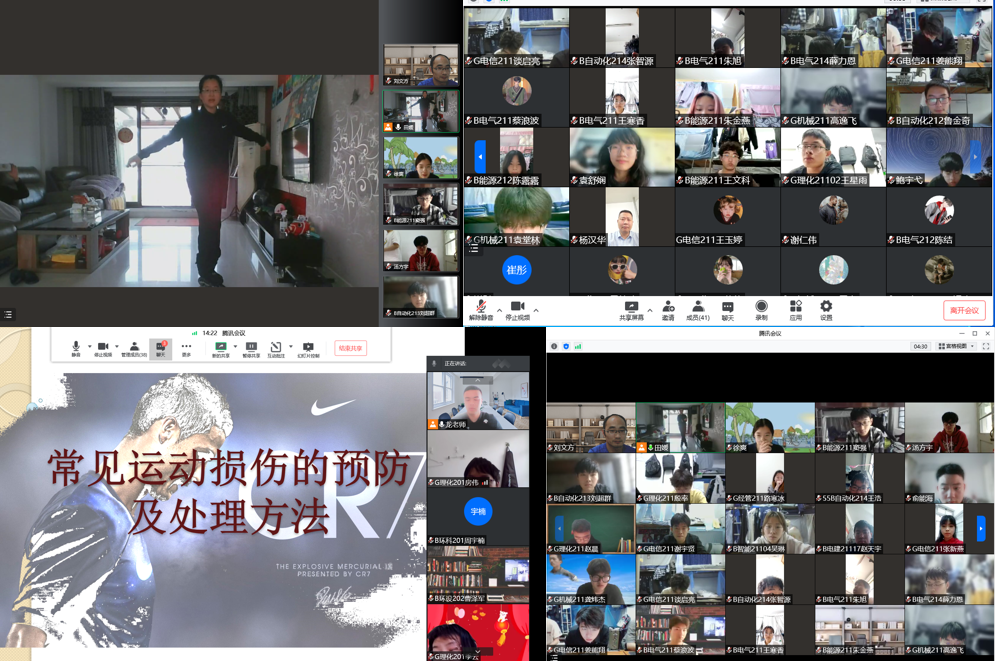
Task: Toggle 停止视频 in the top-right meeting toolbar
Action: (x=517, y=308)
